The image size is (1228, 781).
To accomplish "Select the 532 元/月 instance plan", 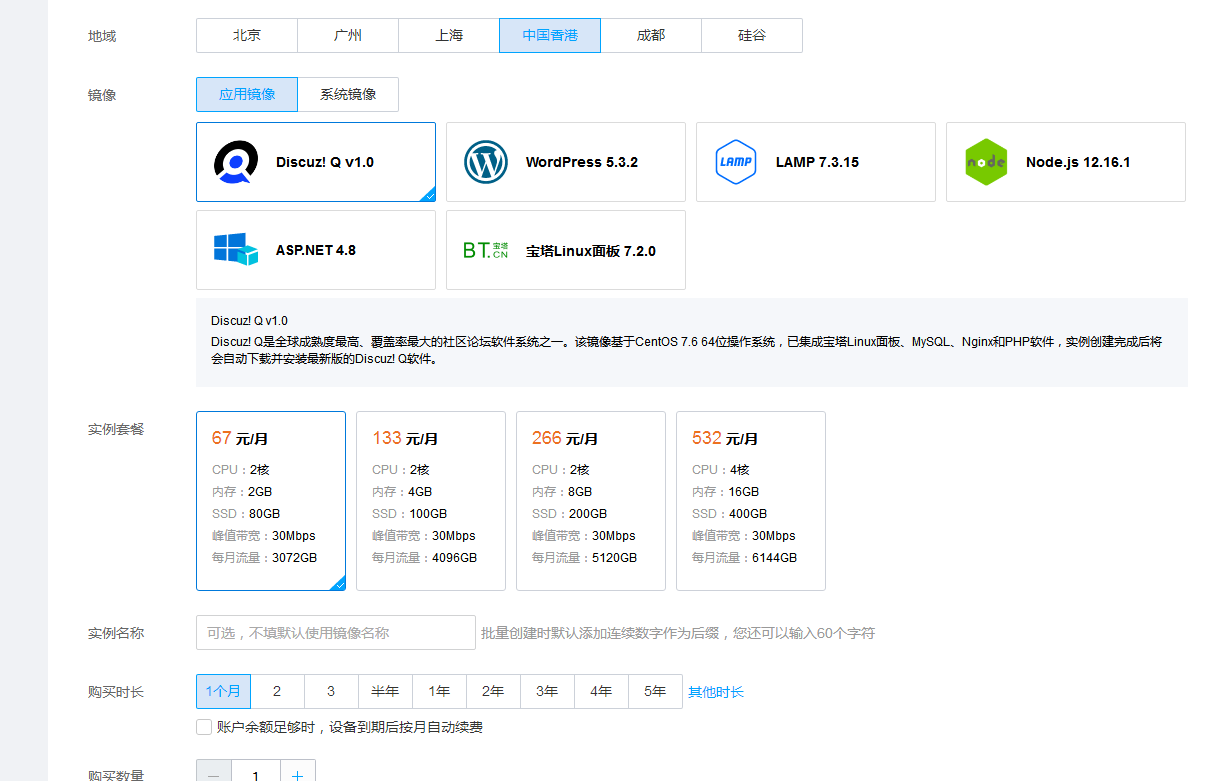I will pyautogui.click(x=751, y=501).
